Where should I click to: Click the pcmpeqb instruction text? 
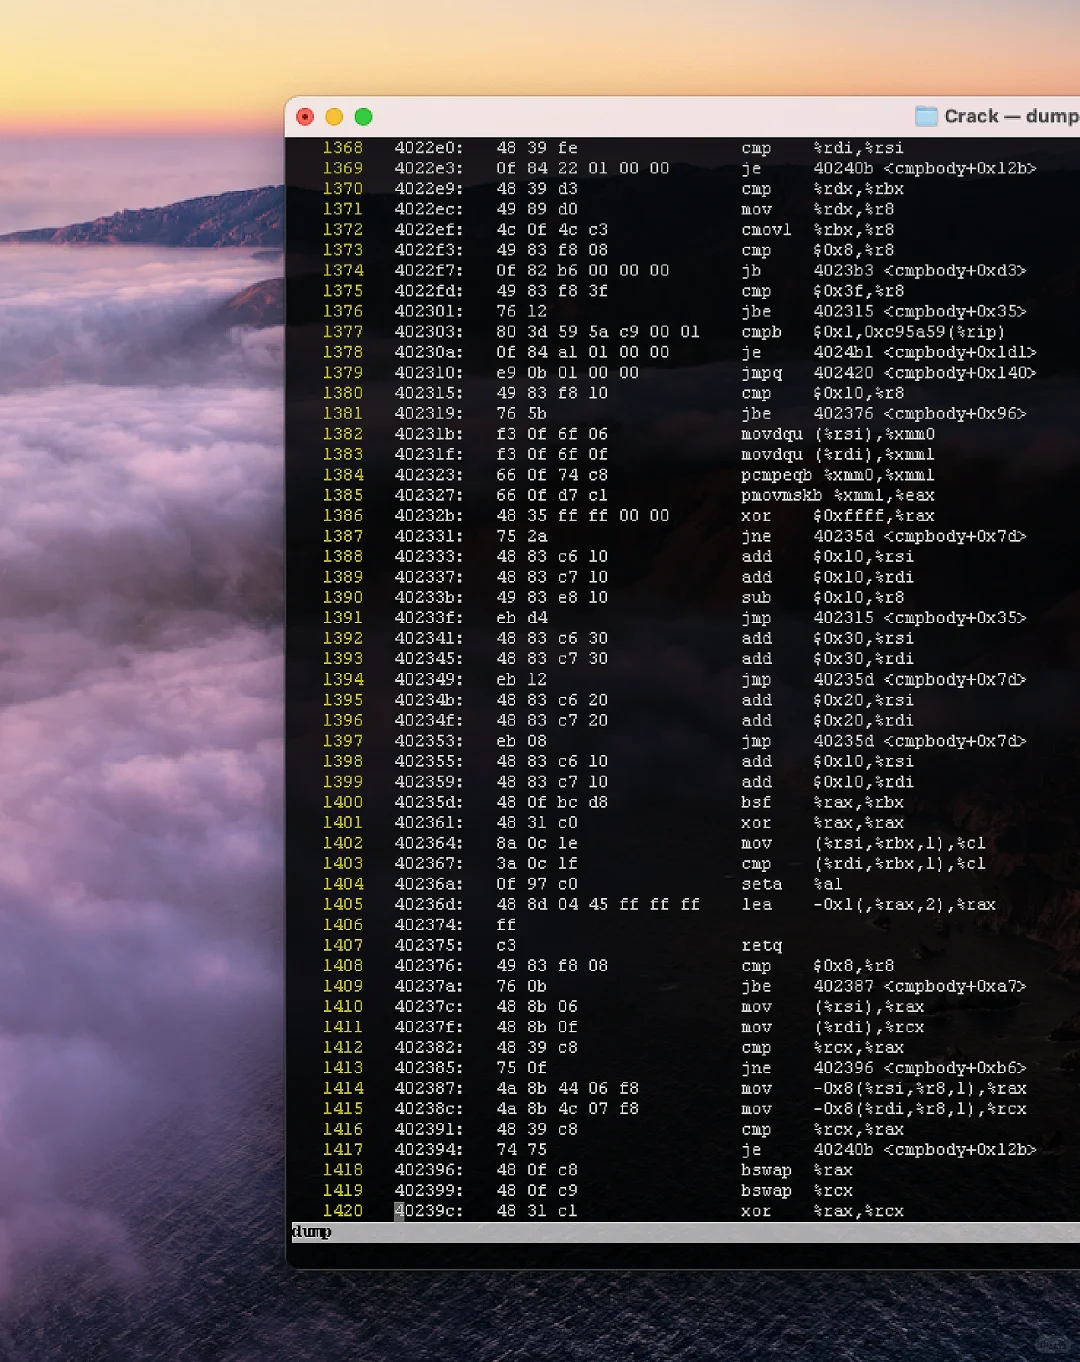[776, 475]
